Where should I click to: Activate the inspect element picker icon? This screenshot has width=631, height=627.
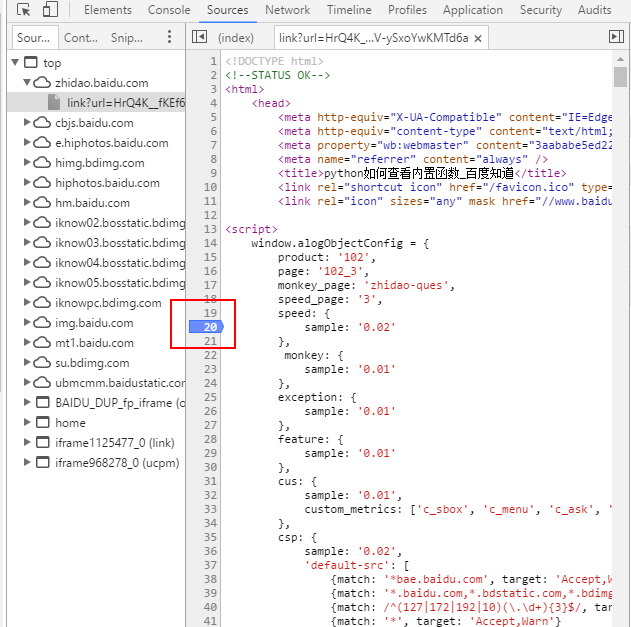[x=23, y=10]
